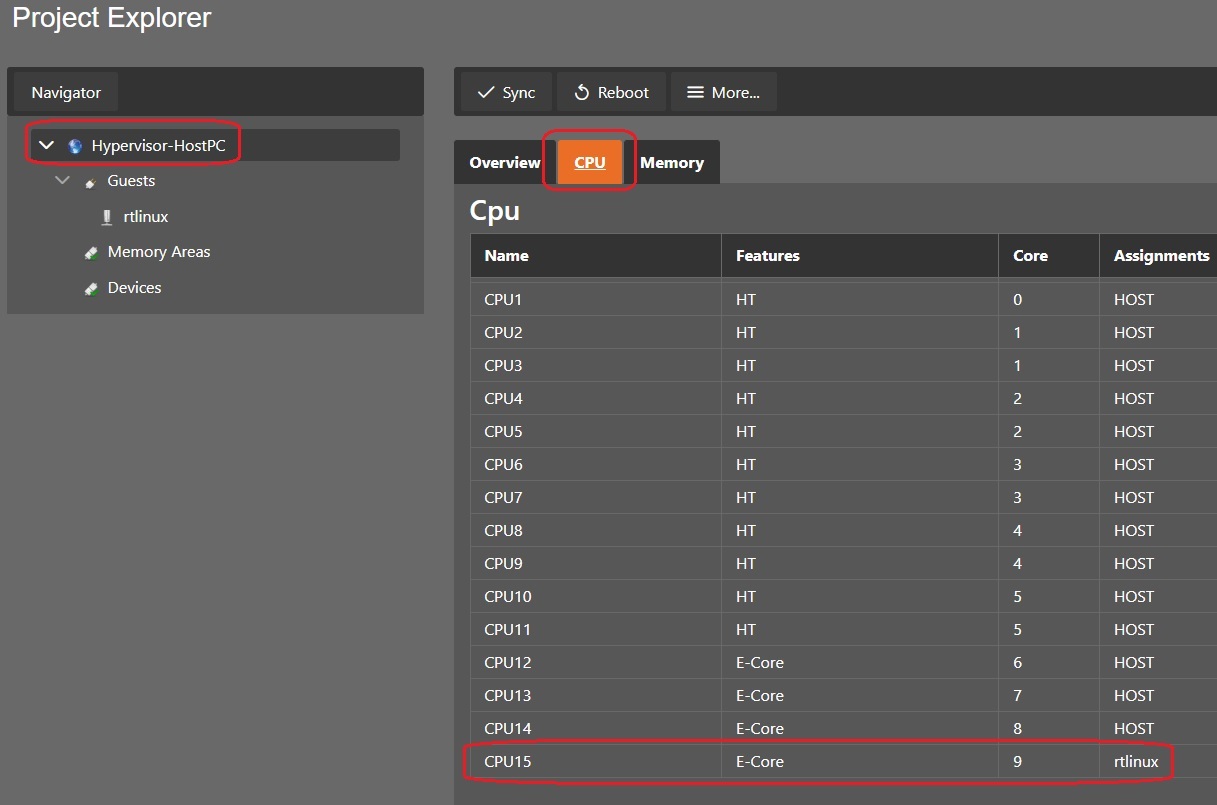Click the Guests node icon

(x=91, y=182)
